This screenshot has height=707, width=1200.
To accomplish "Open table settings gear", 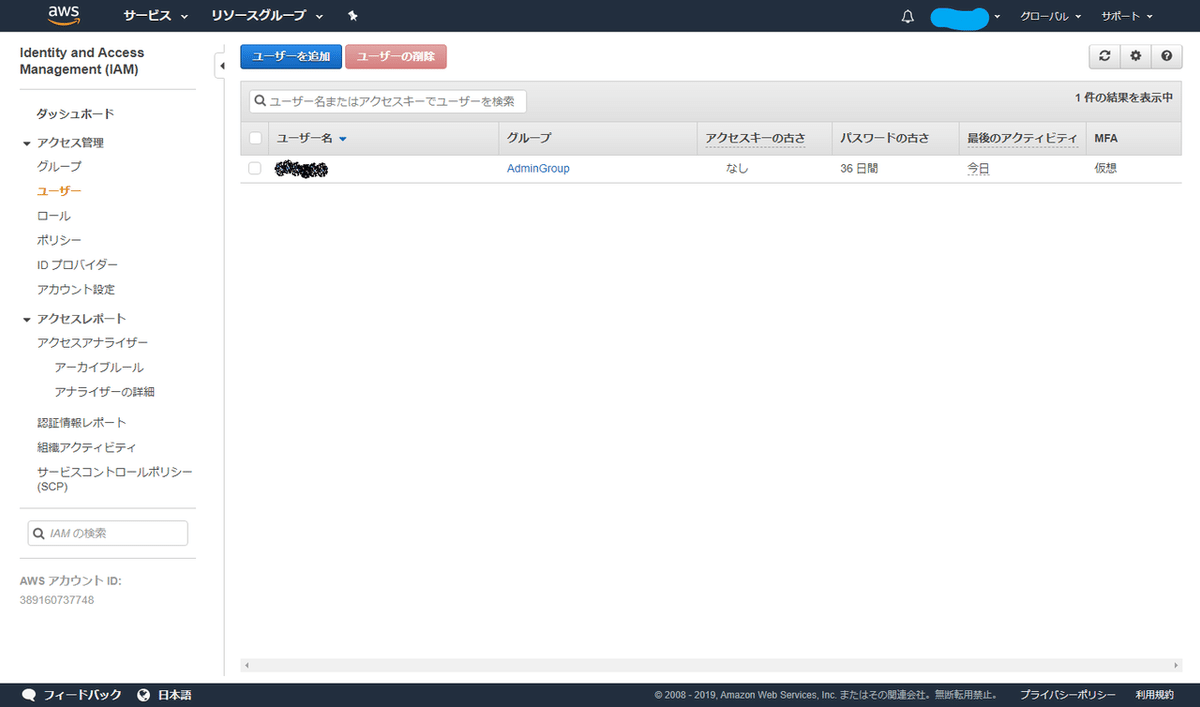I will tap(1135, 56).
